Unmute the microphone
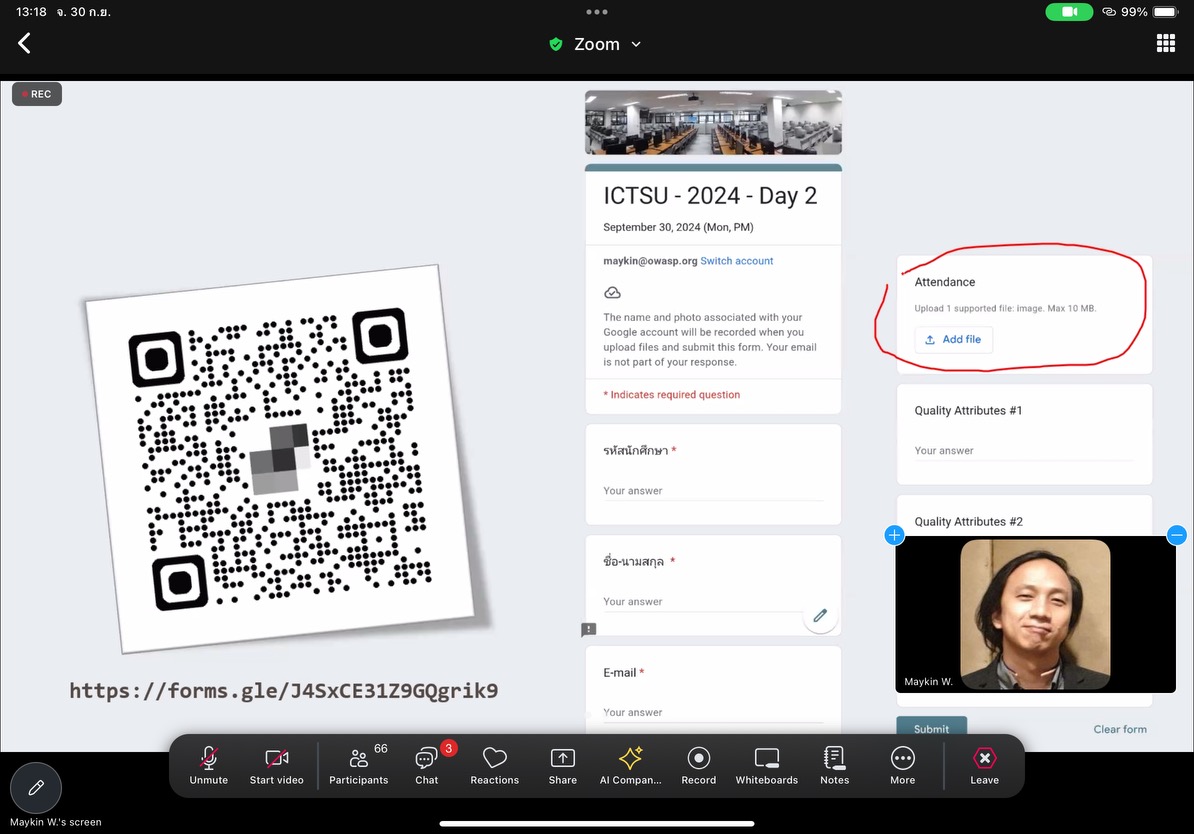1194x834 pixels. (208, 766)
